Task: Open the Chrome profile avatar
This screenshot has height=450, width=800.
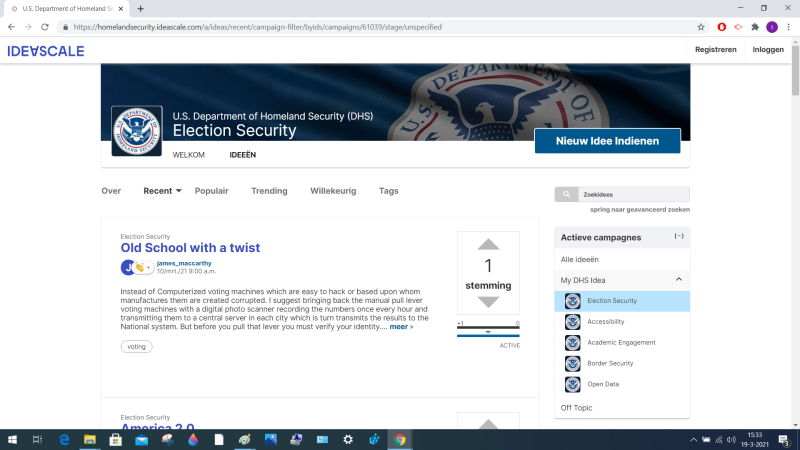Action: tap(772, 27)
